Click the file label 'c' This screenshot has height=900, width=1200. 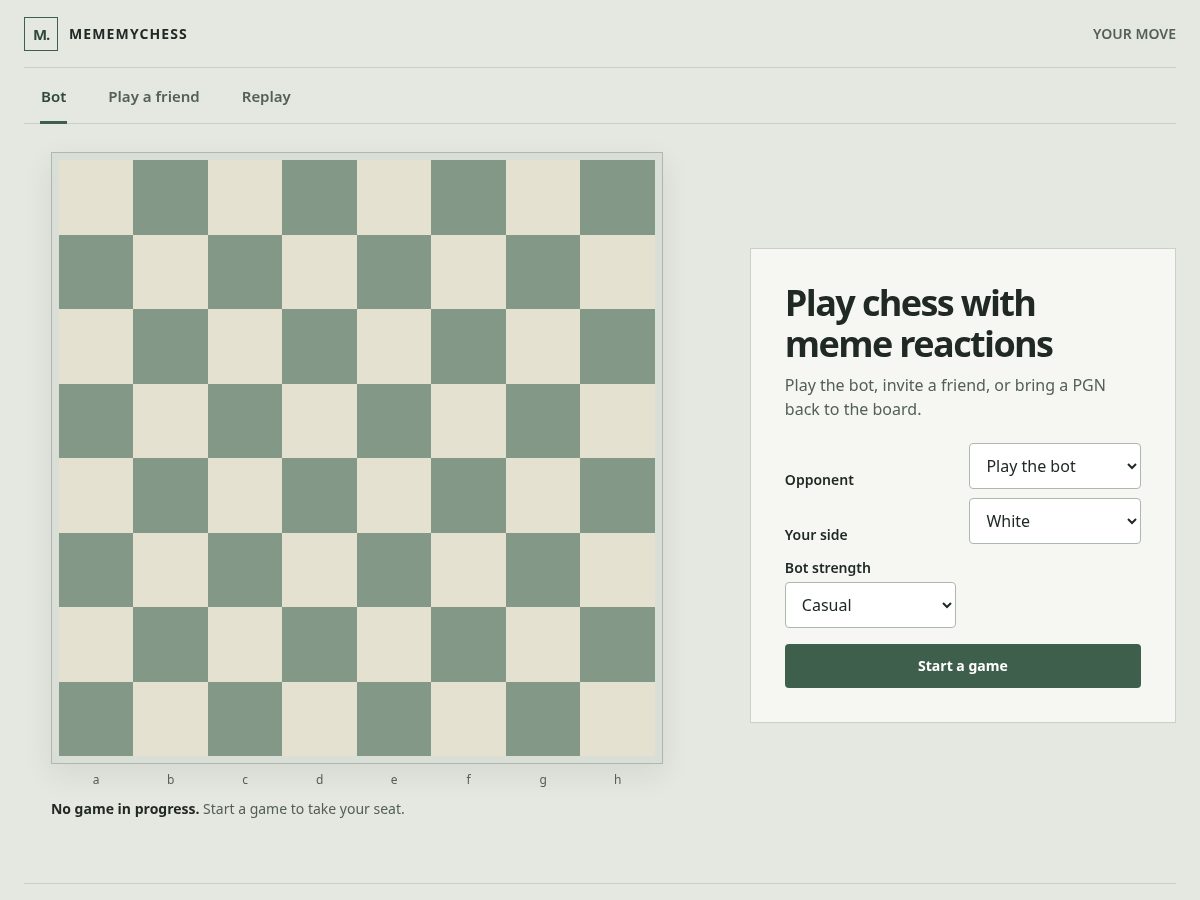pos(245,780)
